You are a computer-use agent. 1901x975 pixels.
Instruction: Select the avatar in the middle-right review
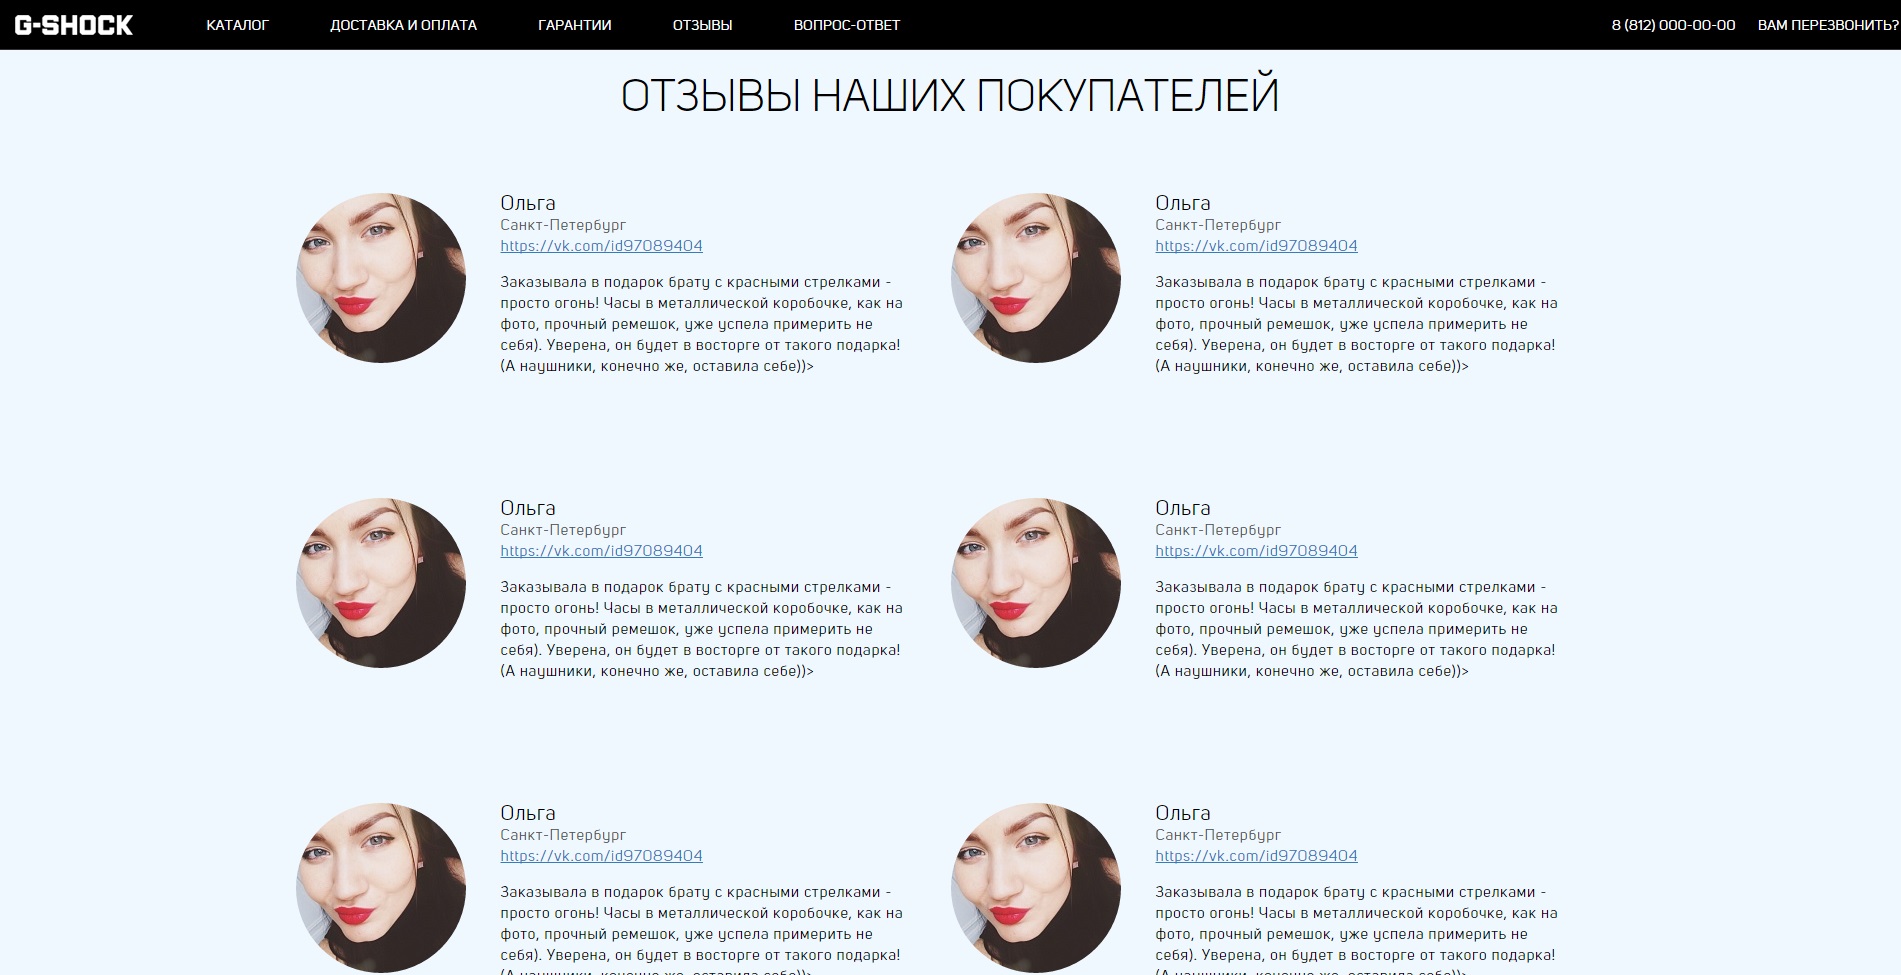pyautogui.click(x=1036, y=583)
